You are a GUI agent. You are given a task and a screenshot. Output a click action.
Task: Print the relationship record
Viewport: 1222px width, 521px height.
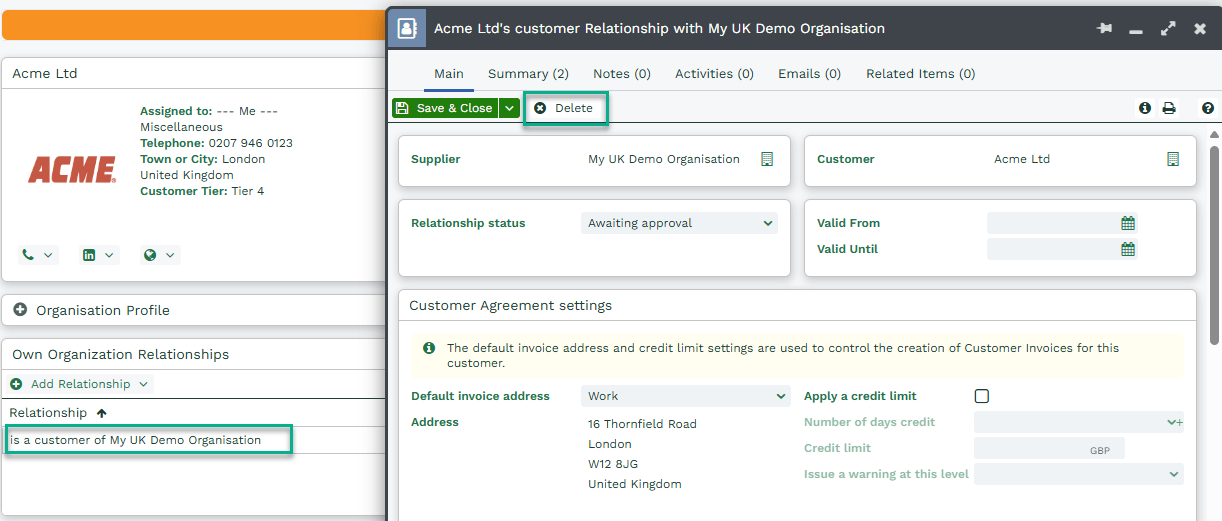pos(1169,108)
